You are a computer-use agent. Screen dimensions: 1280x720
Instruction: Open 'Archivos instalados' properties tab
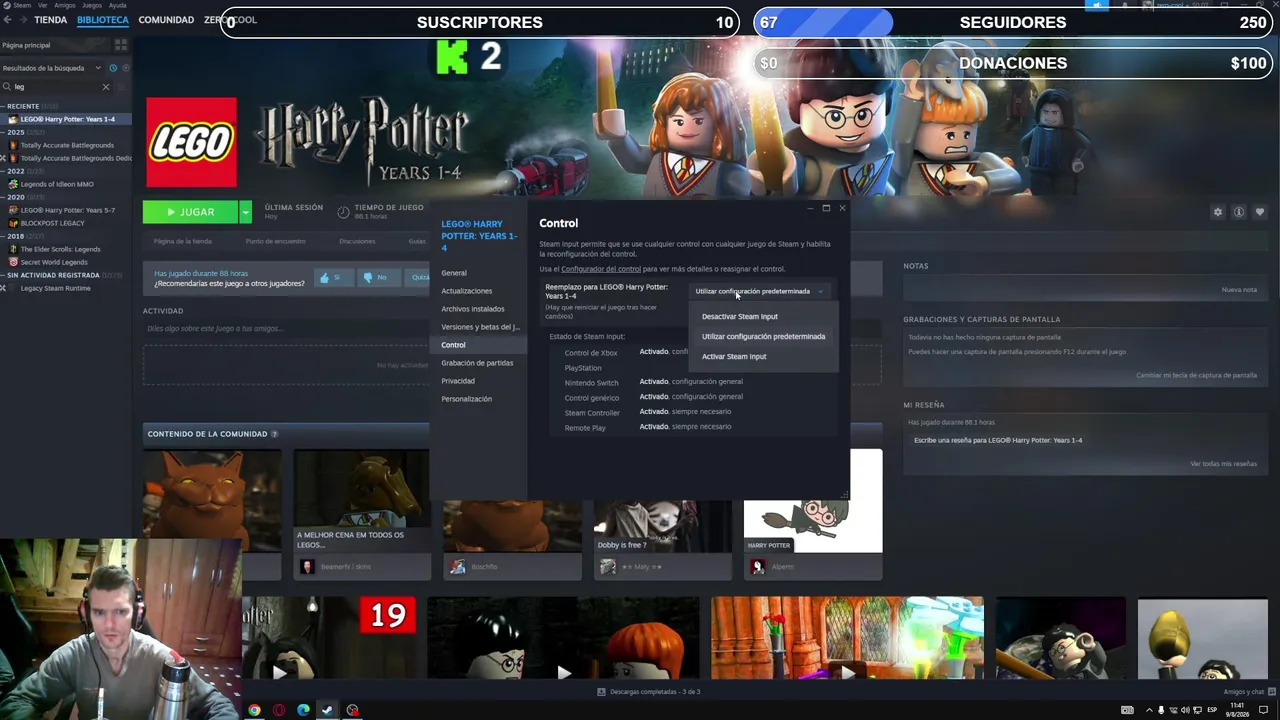[473, 309]
